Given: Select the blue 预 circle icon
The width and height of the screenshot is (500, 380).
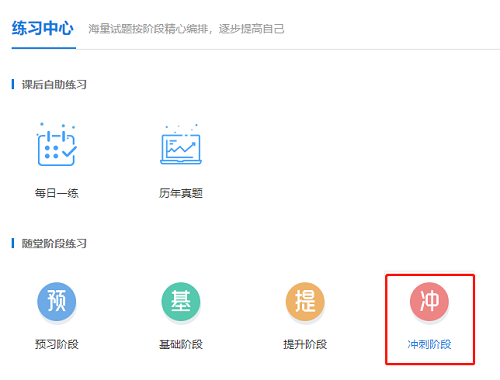Looking at the screenshot, I should tap(57, 301).
